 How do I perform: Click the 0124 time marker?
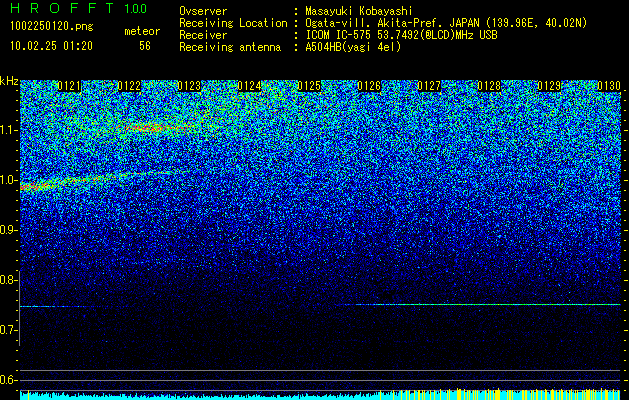[x=249, y=86]
